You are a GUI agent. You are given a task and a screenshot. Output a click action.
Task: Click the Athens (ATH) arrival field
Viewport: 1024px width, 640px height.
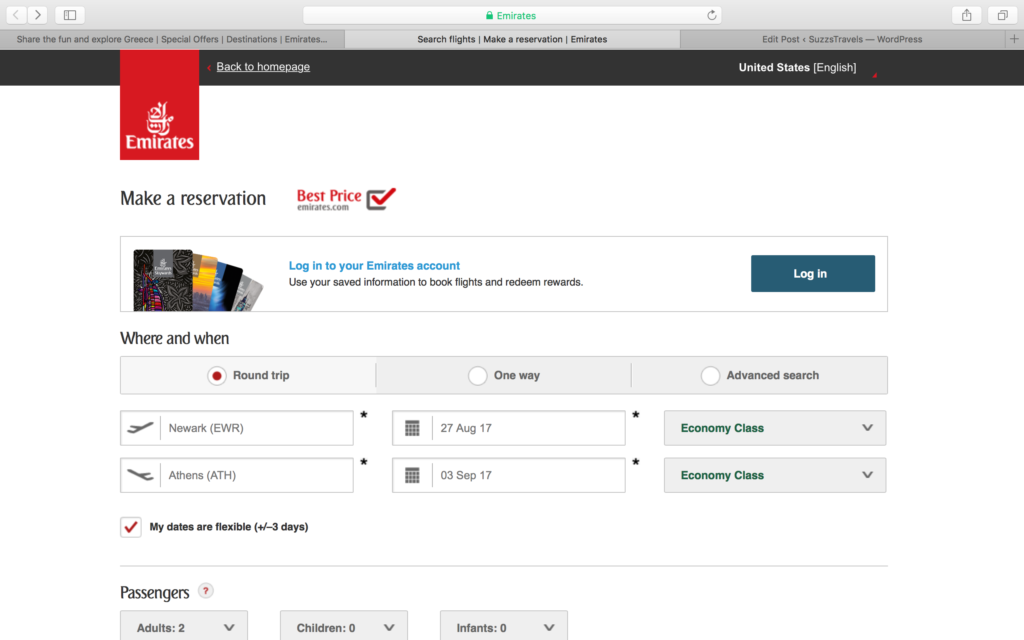tap(236, 475)
